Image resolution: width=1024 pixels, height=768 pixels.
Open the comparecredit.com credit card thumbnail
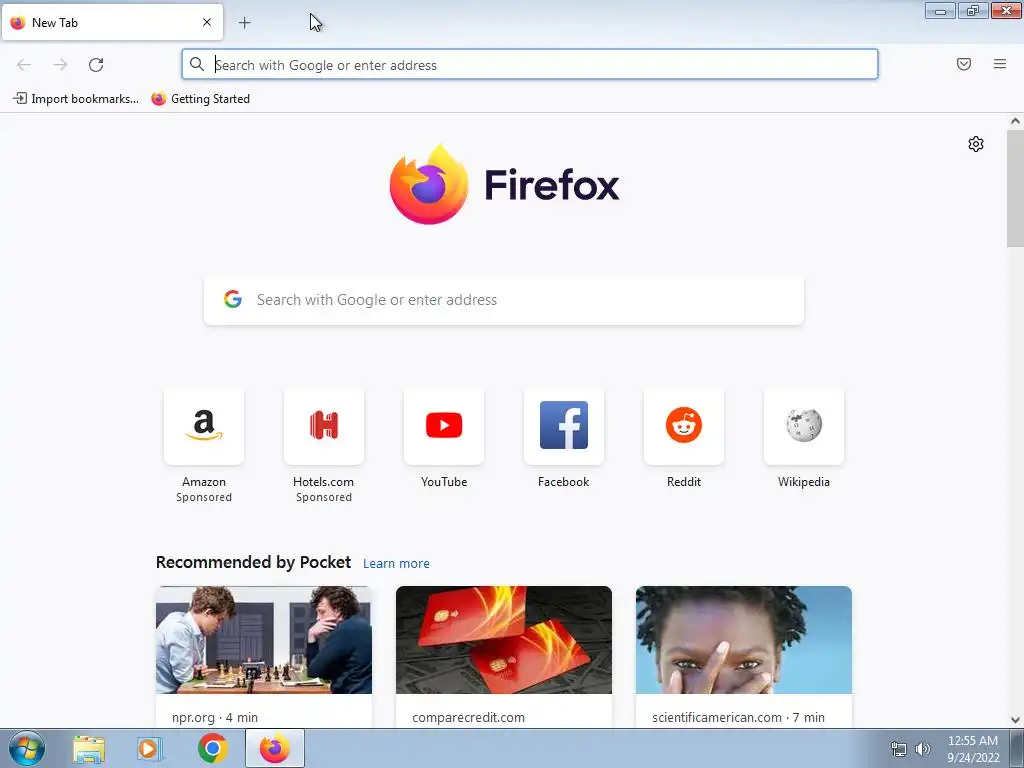tap(504, 640)
